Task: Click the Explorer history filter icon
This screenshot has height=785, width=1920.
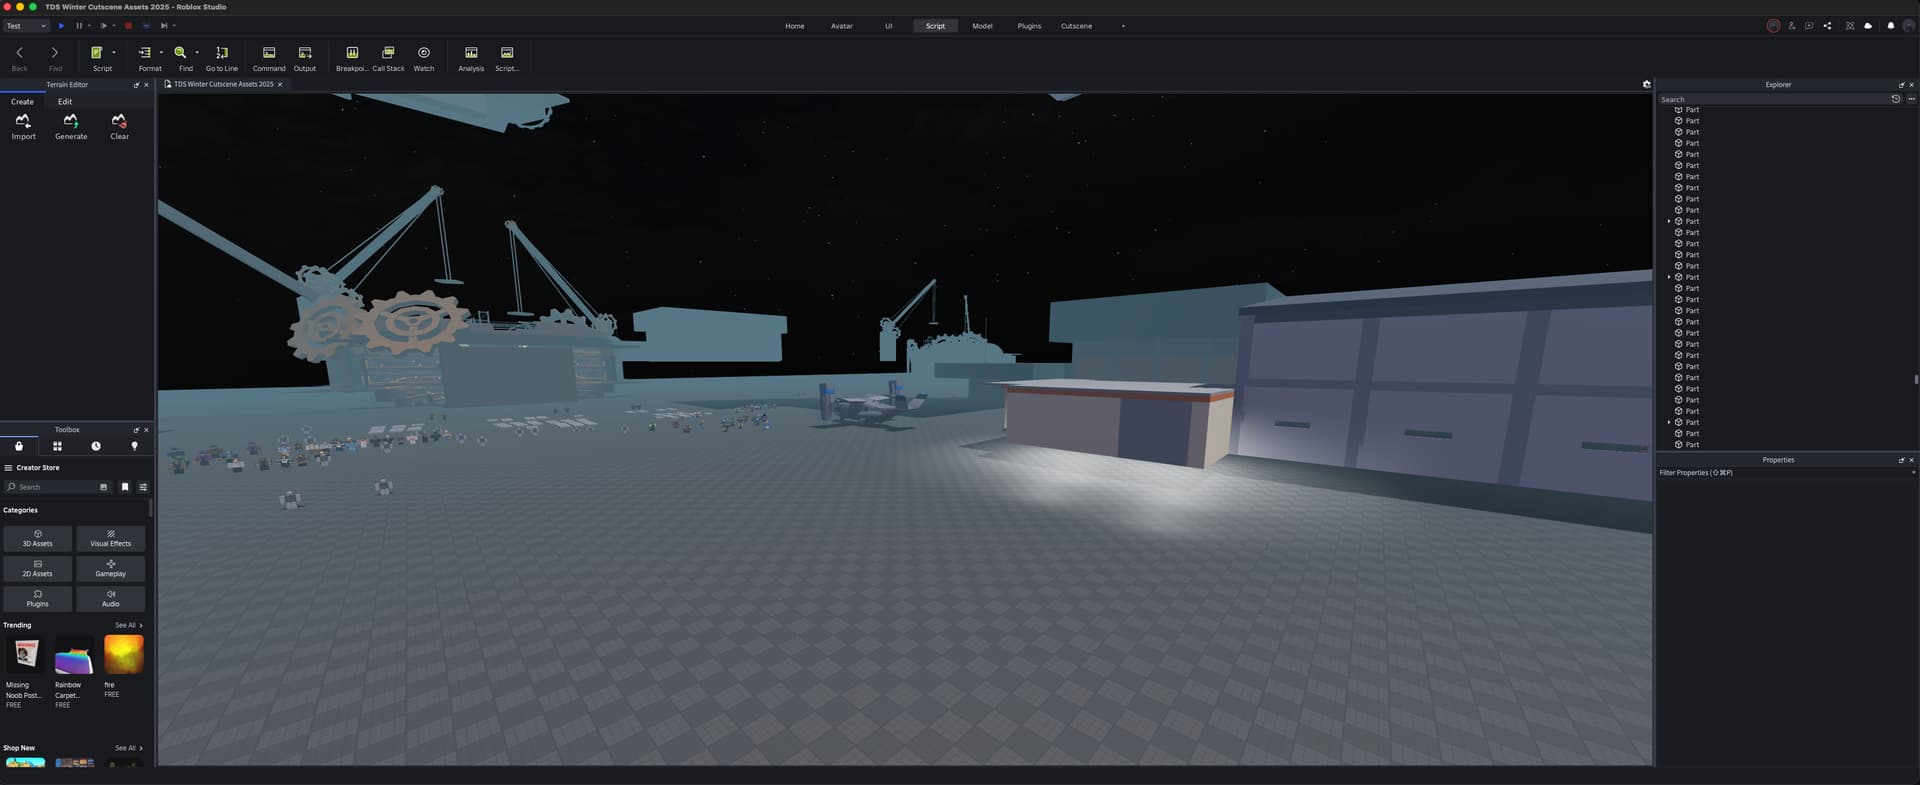Action: [1895, 99]
